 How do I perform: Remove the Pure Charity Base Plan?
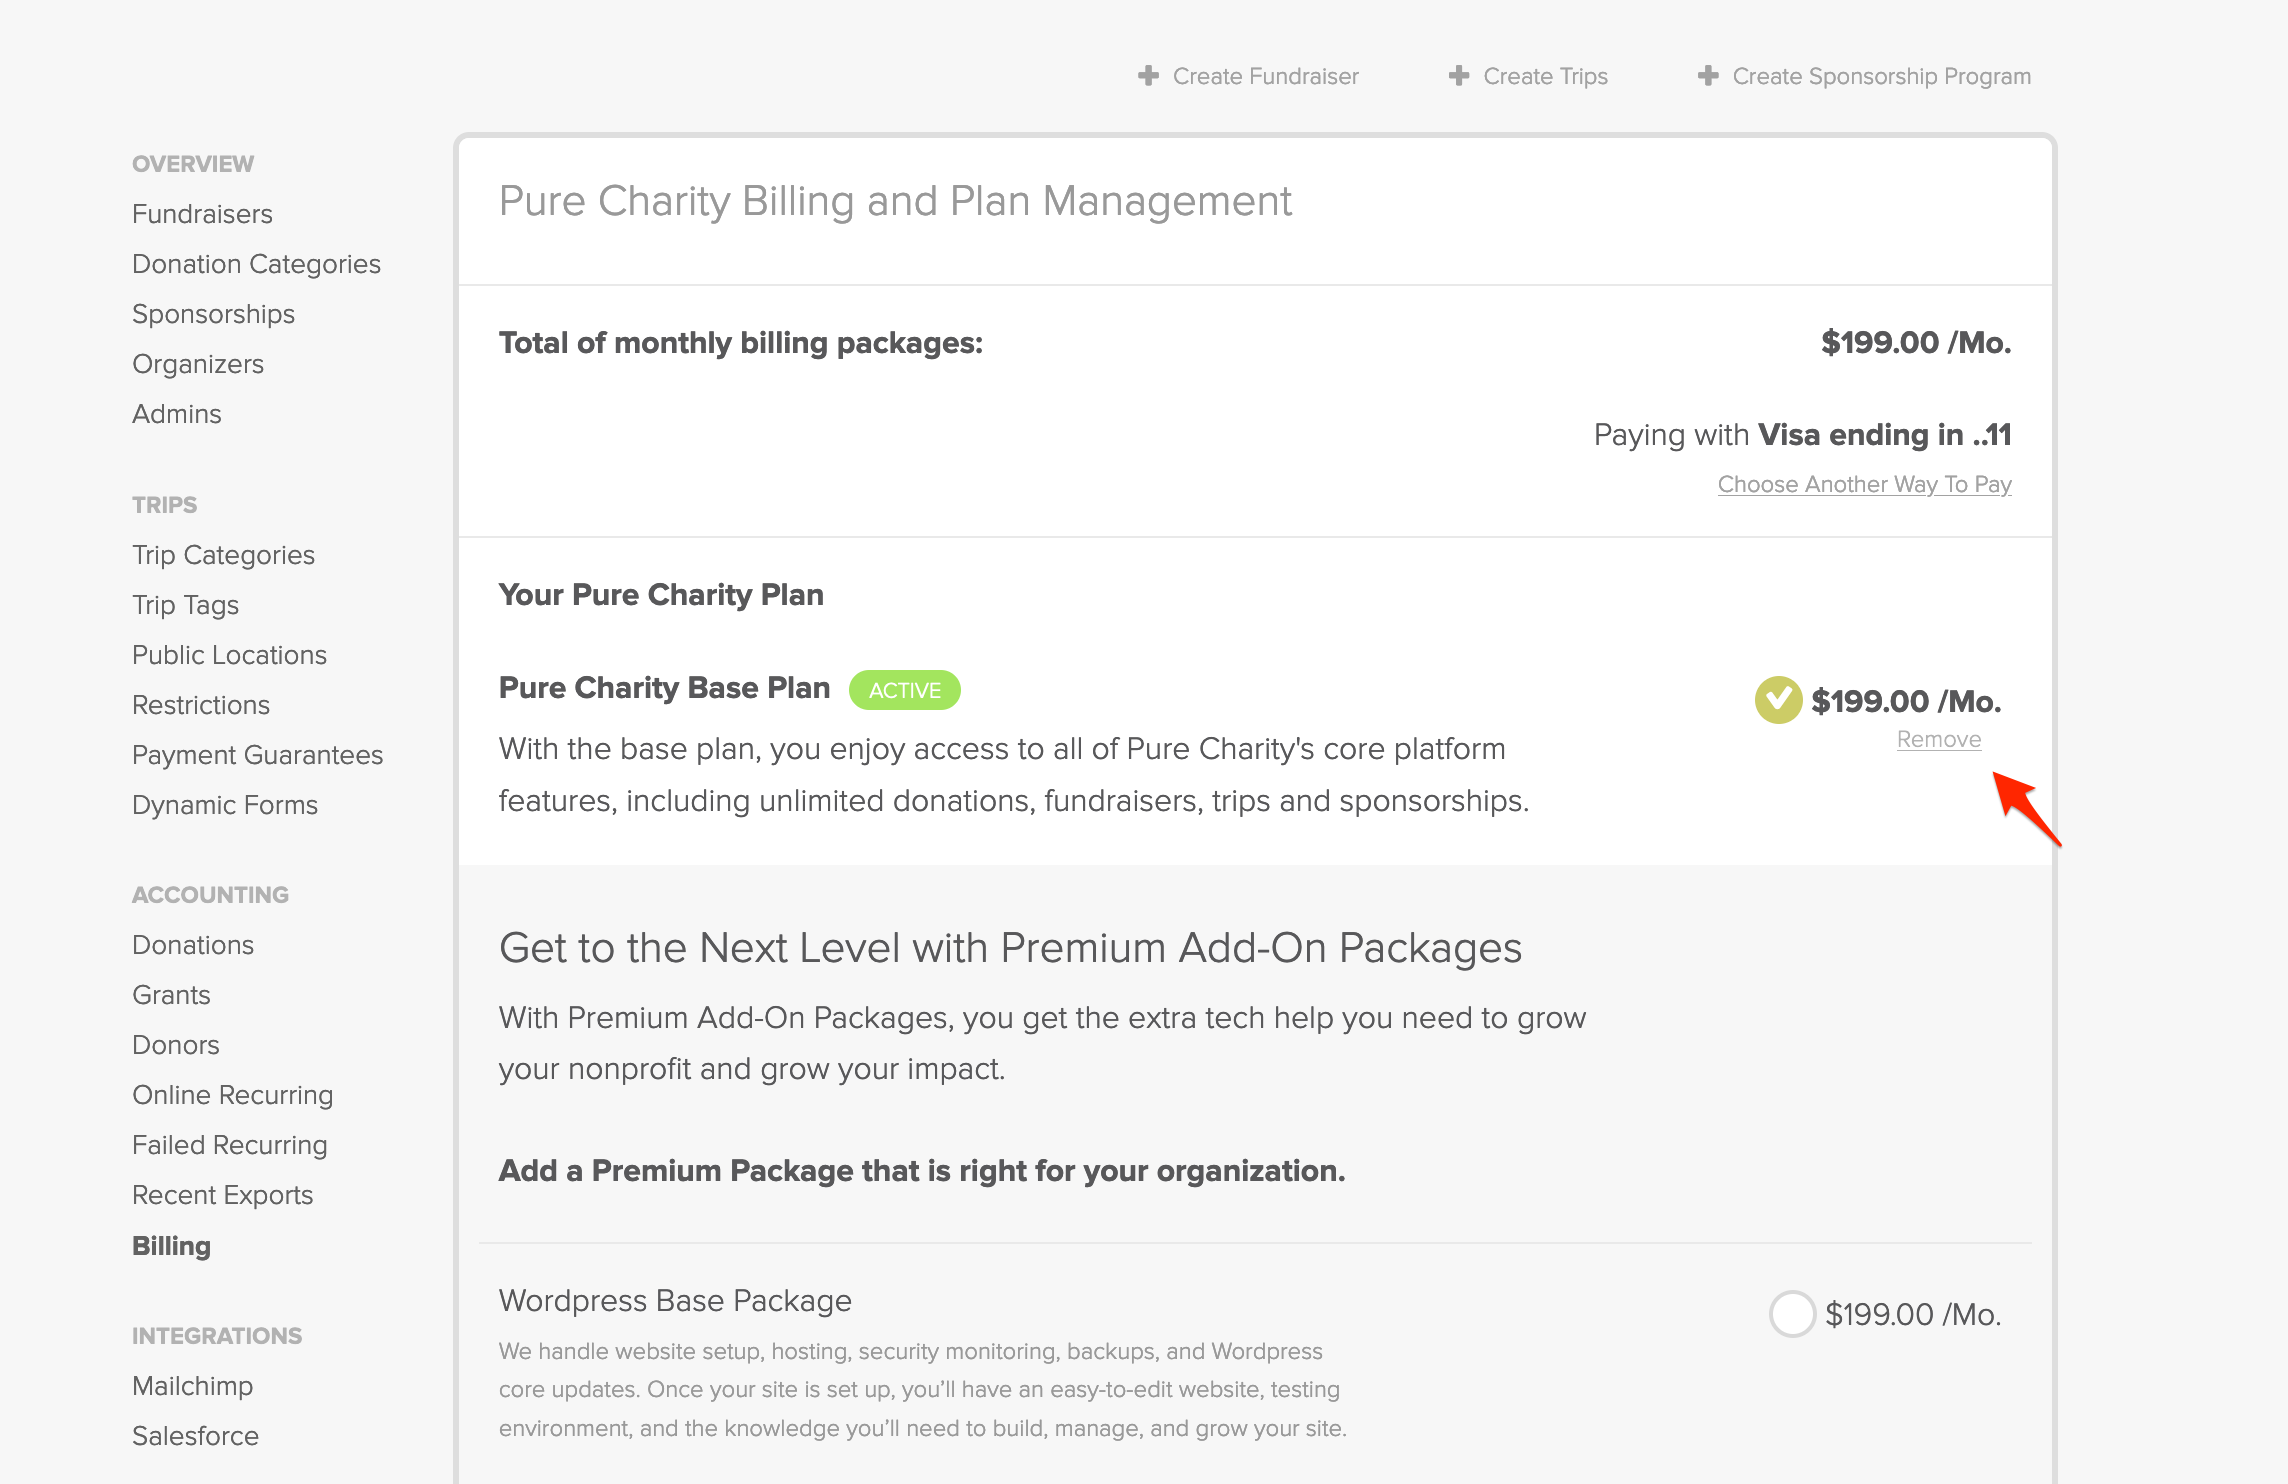(1939, 739)
